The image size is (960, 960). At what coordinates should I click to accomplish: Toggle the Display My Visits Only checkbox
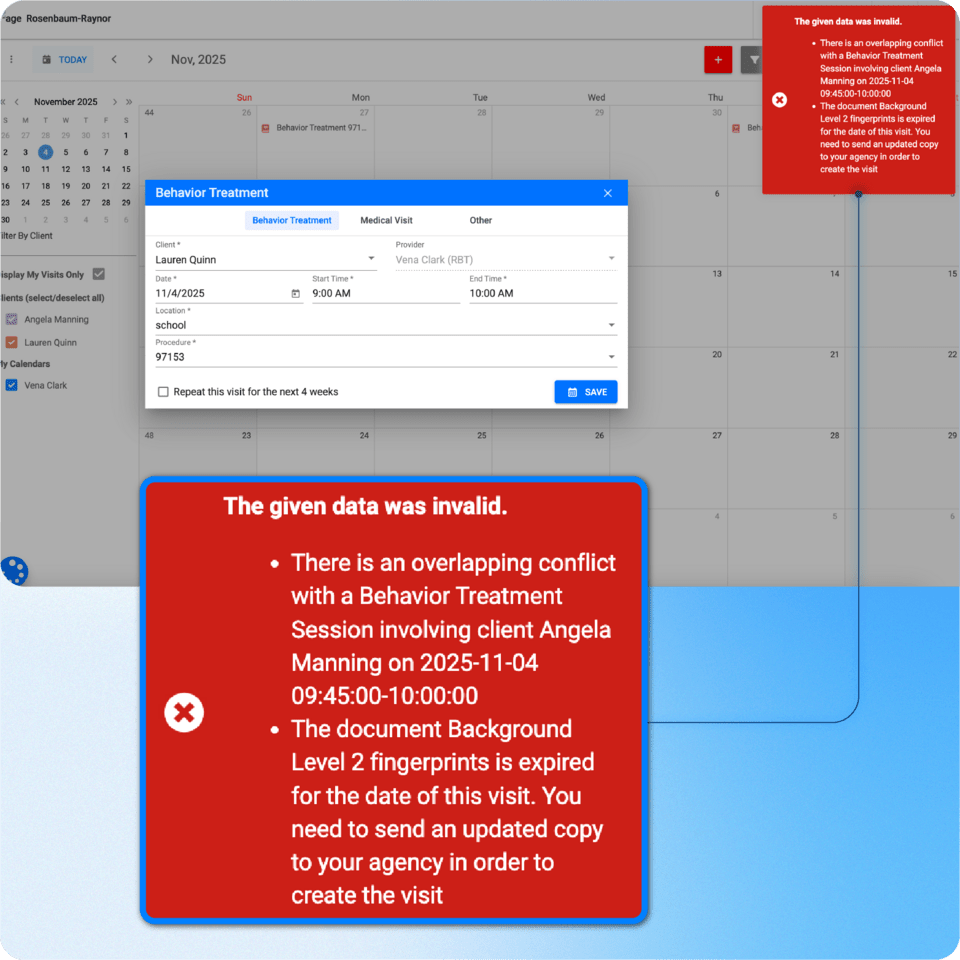click(x=98, y=274)
